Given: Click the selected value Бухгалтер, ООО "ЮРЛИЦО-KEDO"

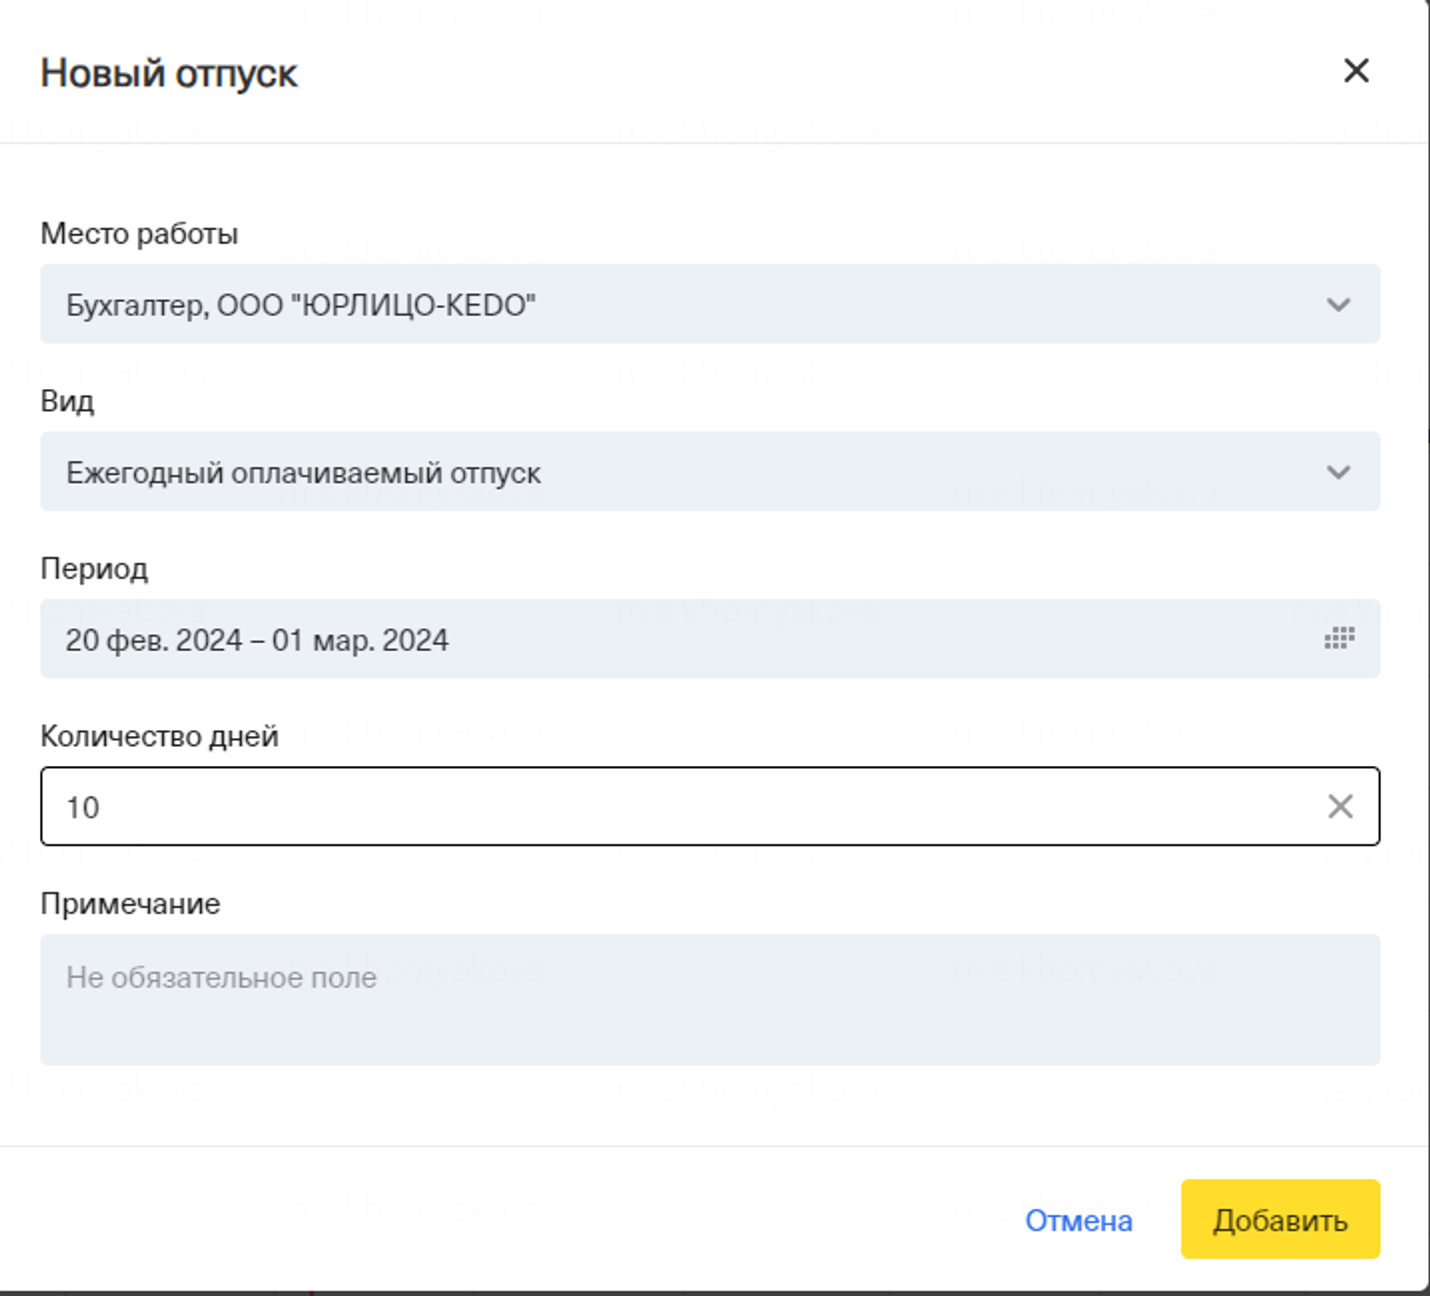Looking at the screenshot, I should tap(301, 305).
